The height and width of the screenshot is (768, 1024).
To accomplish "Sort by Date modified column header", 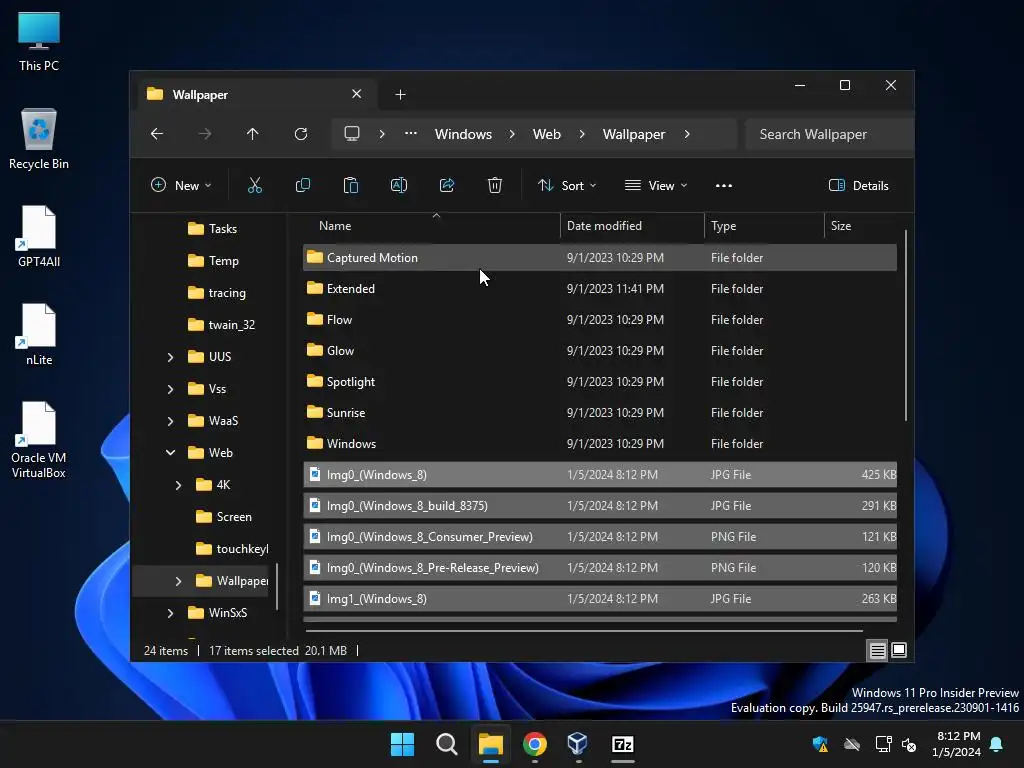I will (632, 226).
